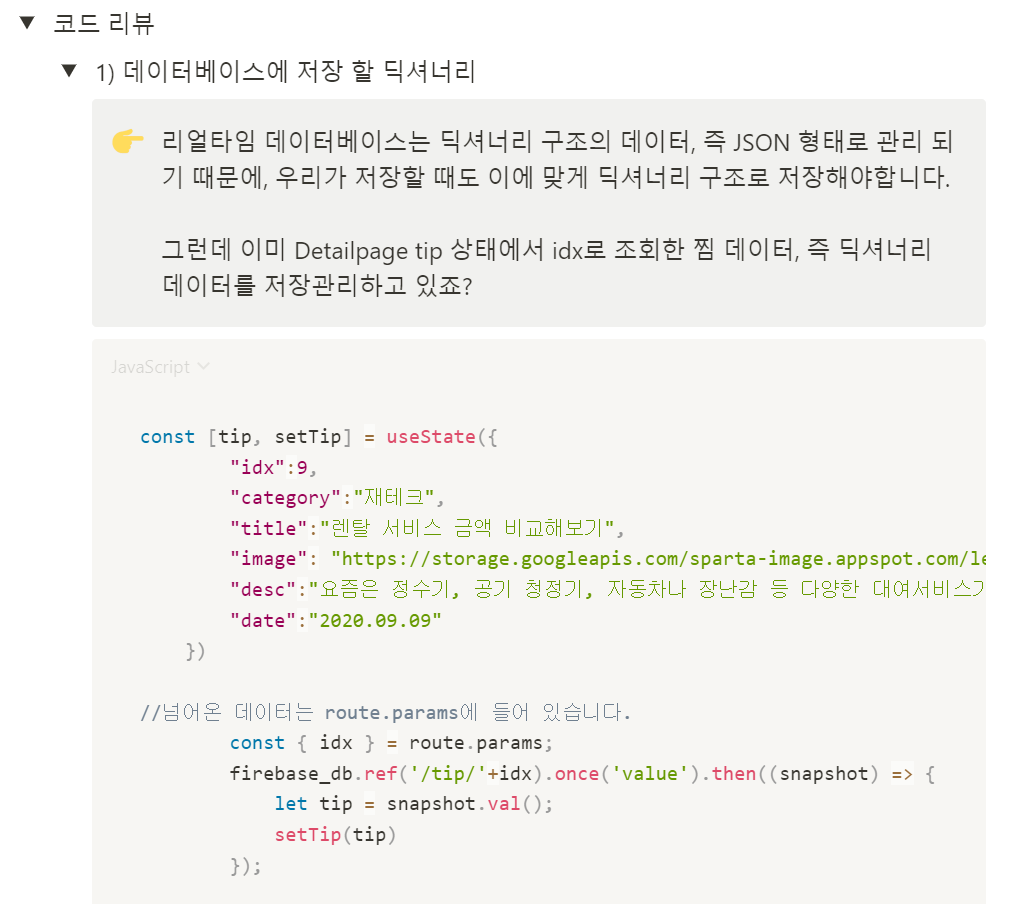Viewport: 1009px width, 904px height.
Task: Click the "image" googleapis URL line
Action: 607,558
